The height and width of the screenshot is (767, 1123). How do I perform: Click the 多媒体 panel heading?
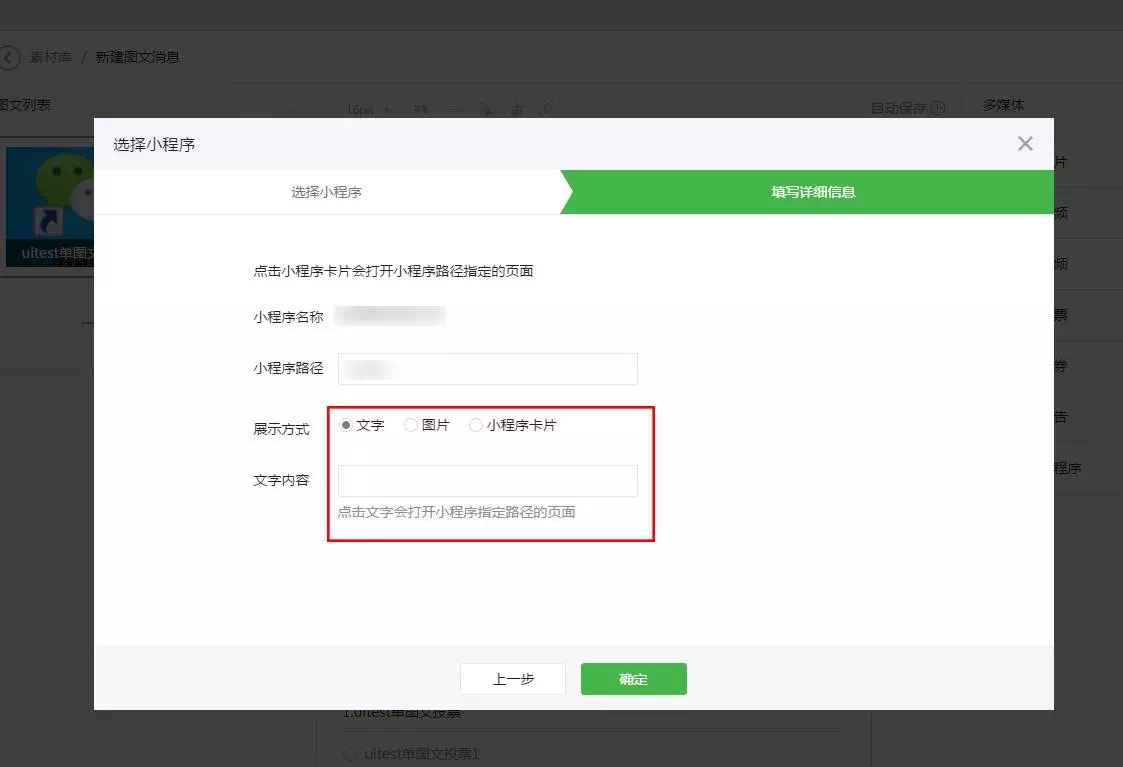point(1003,105)
